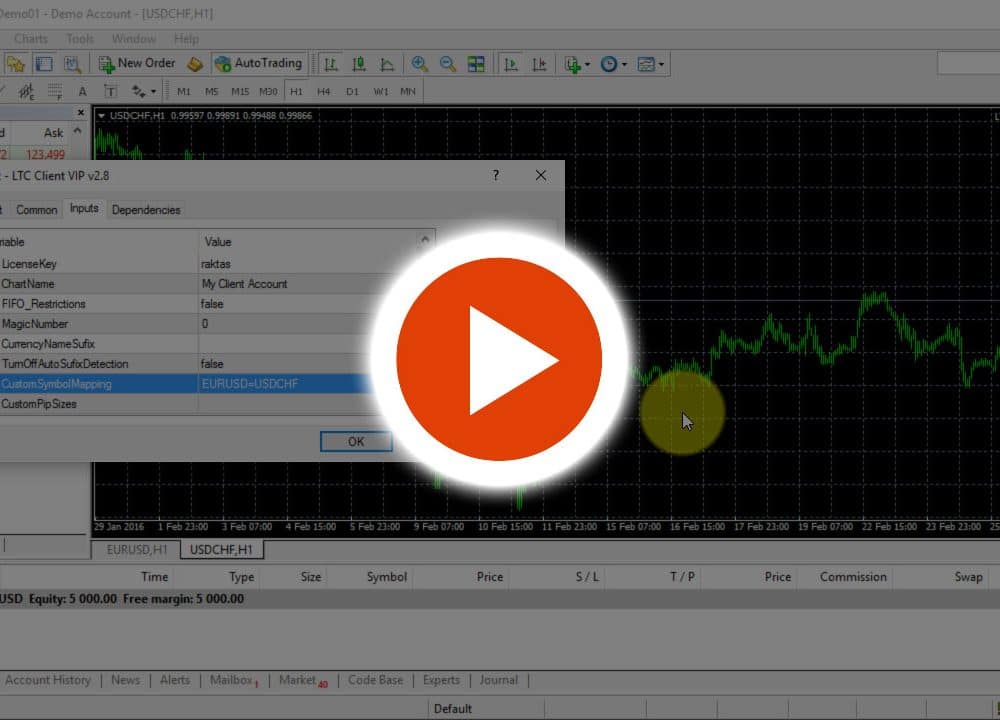Image resolution: width=1000 pixels, height=720 pixels.
Task: Open the Arrows drawing tool dropdown
Action: pos(143,91)
